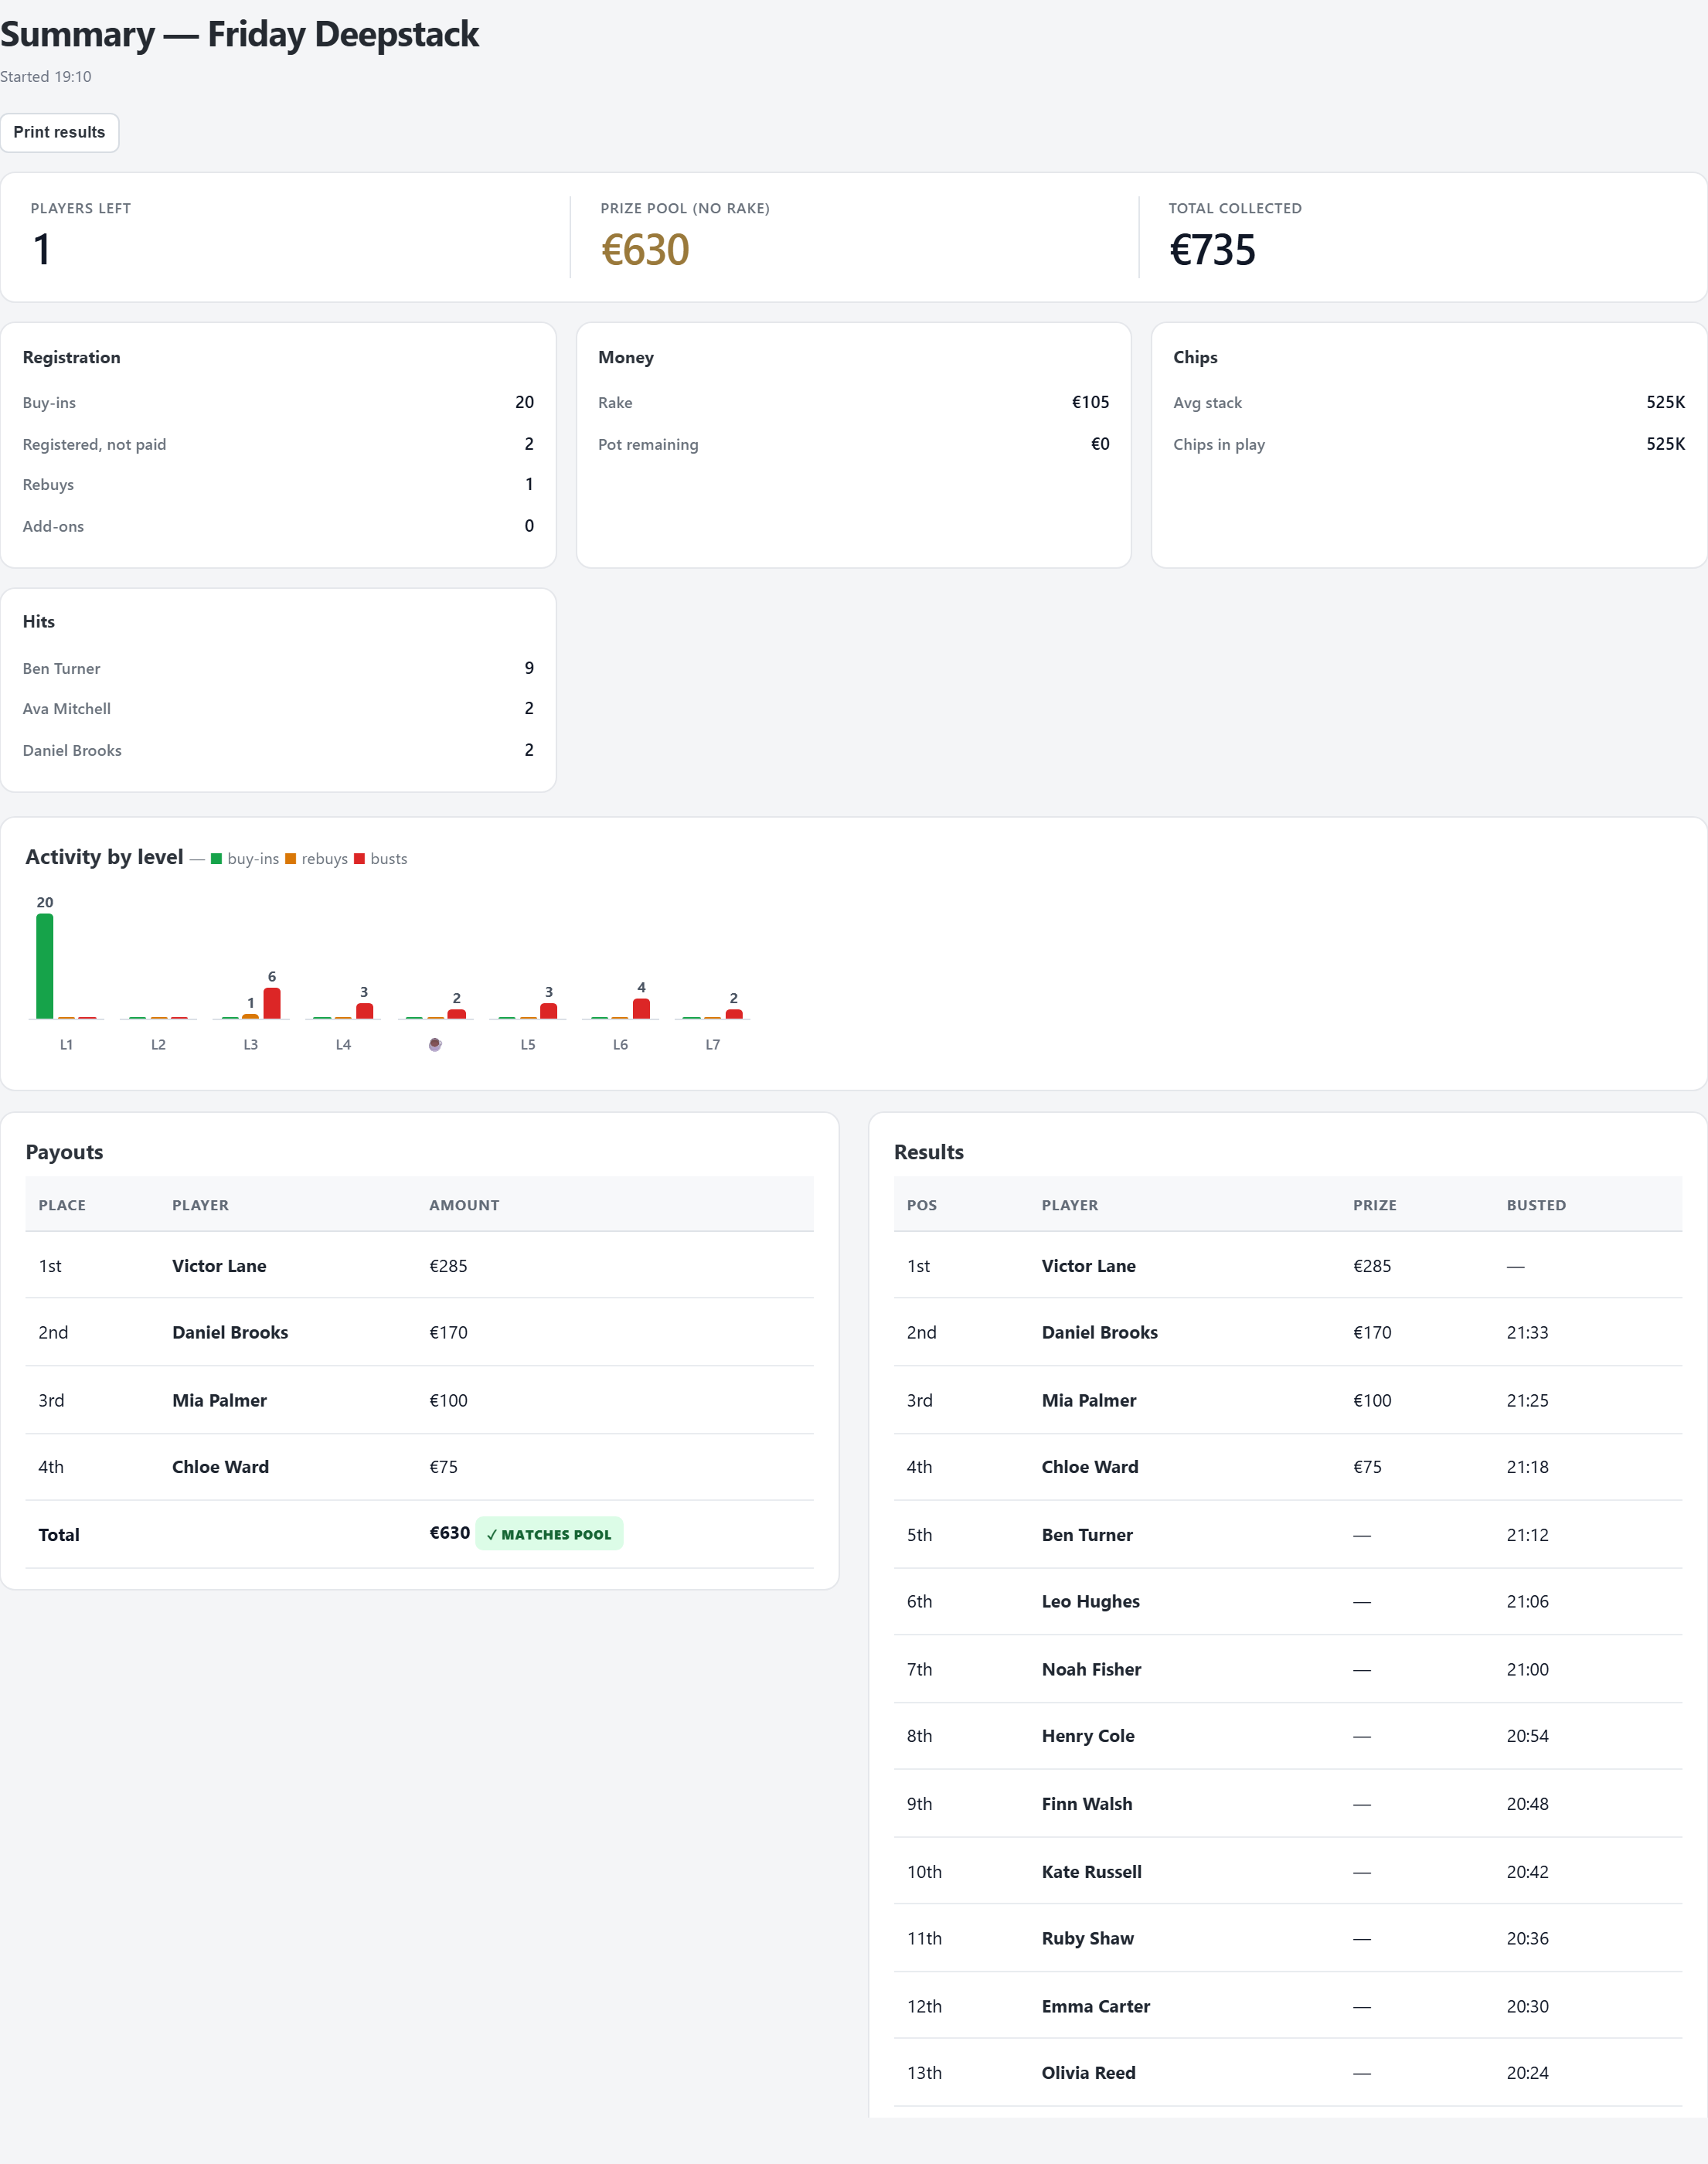The image size is (1708, 2164).
Task: Click Victor Lane in the Payouts table
Action: click(219, 1266)
